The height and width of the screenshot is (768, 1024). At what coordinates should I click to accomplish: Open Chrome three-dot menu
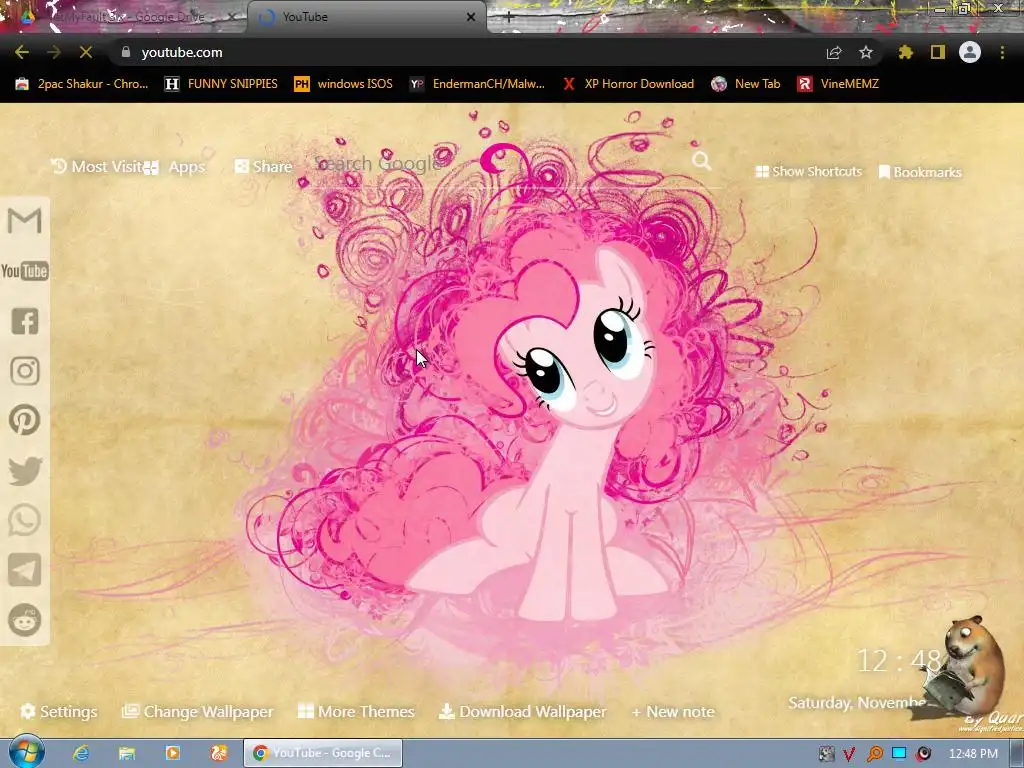click(1002, 52)
